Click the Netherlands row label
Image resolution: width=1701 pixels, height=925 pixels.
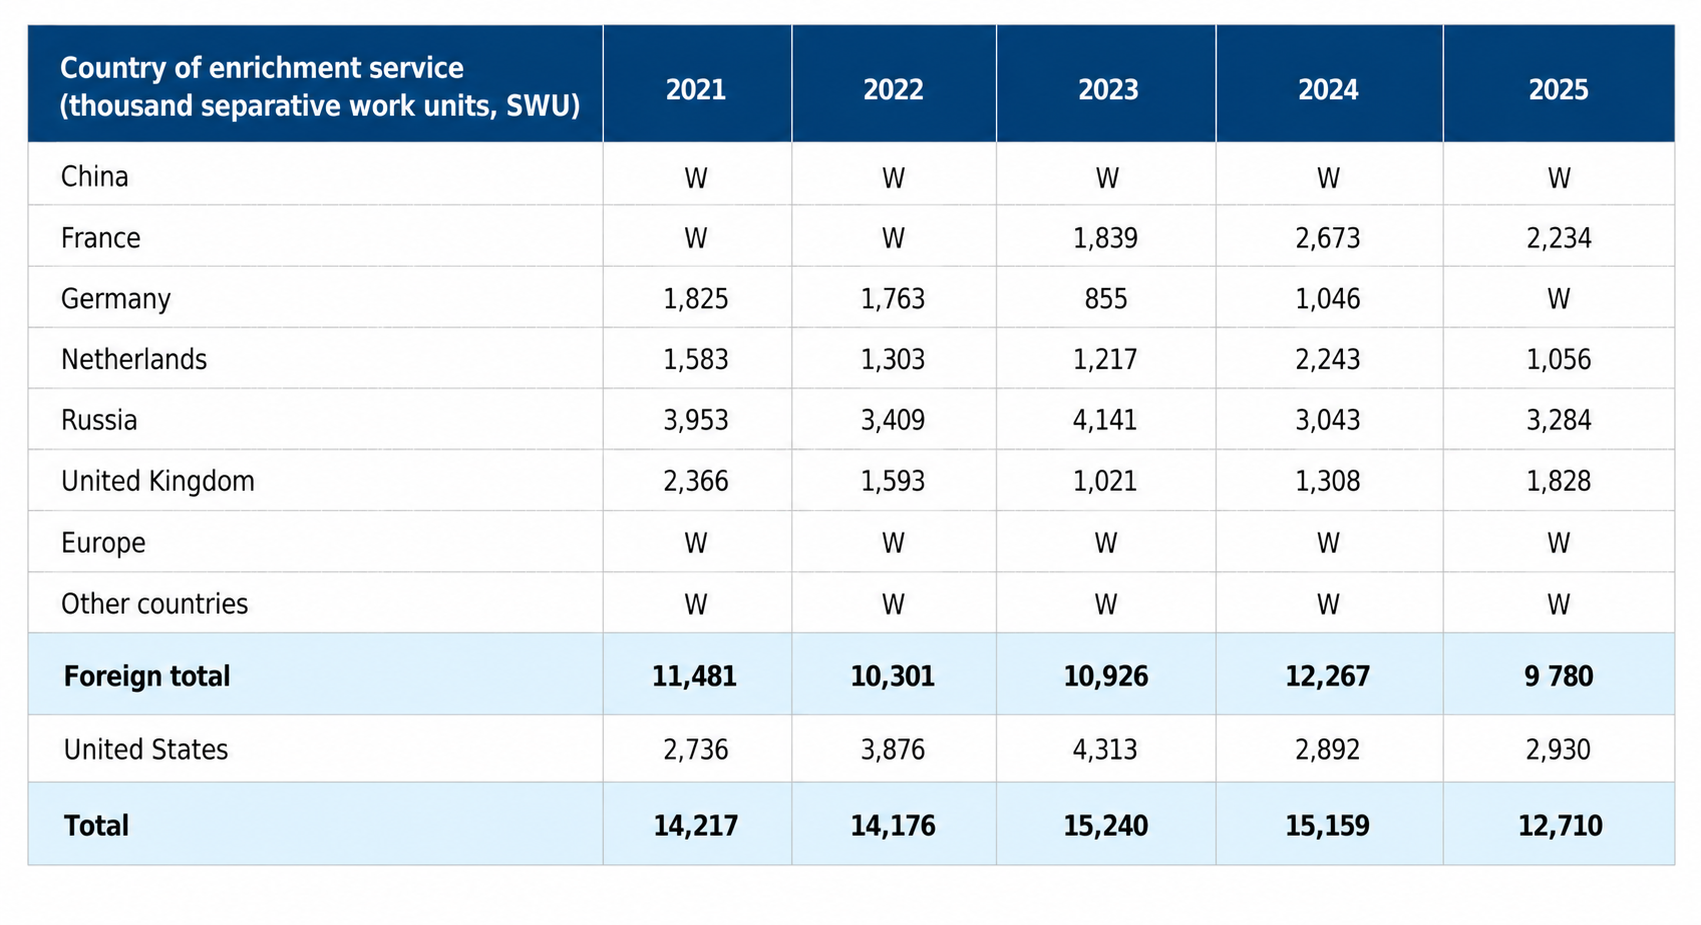coord(134,360)
